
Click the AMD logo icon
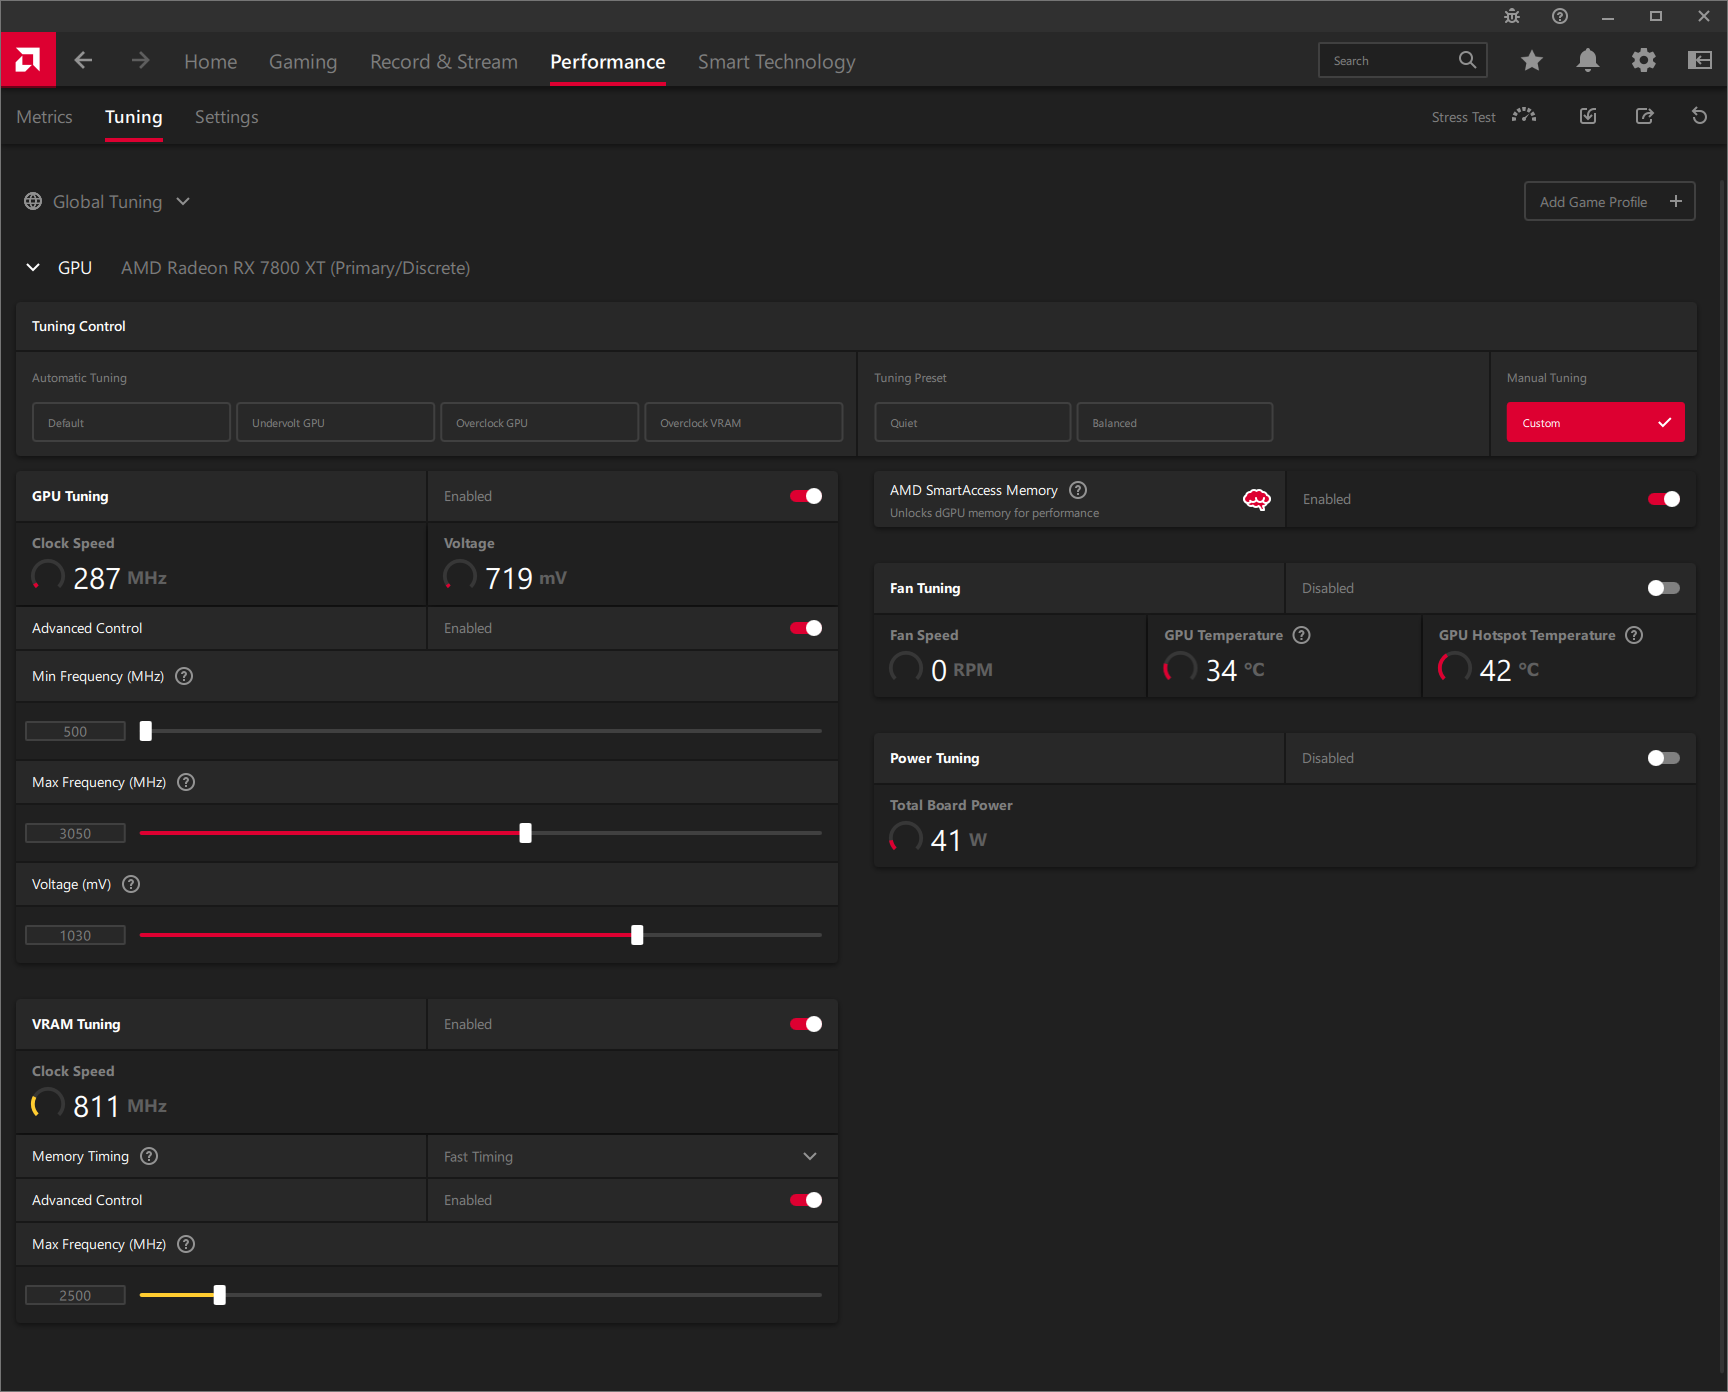pos(28,60)
